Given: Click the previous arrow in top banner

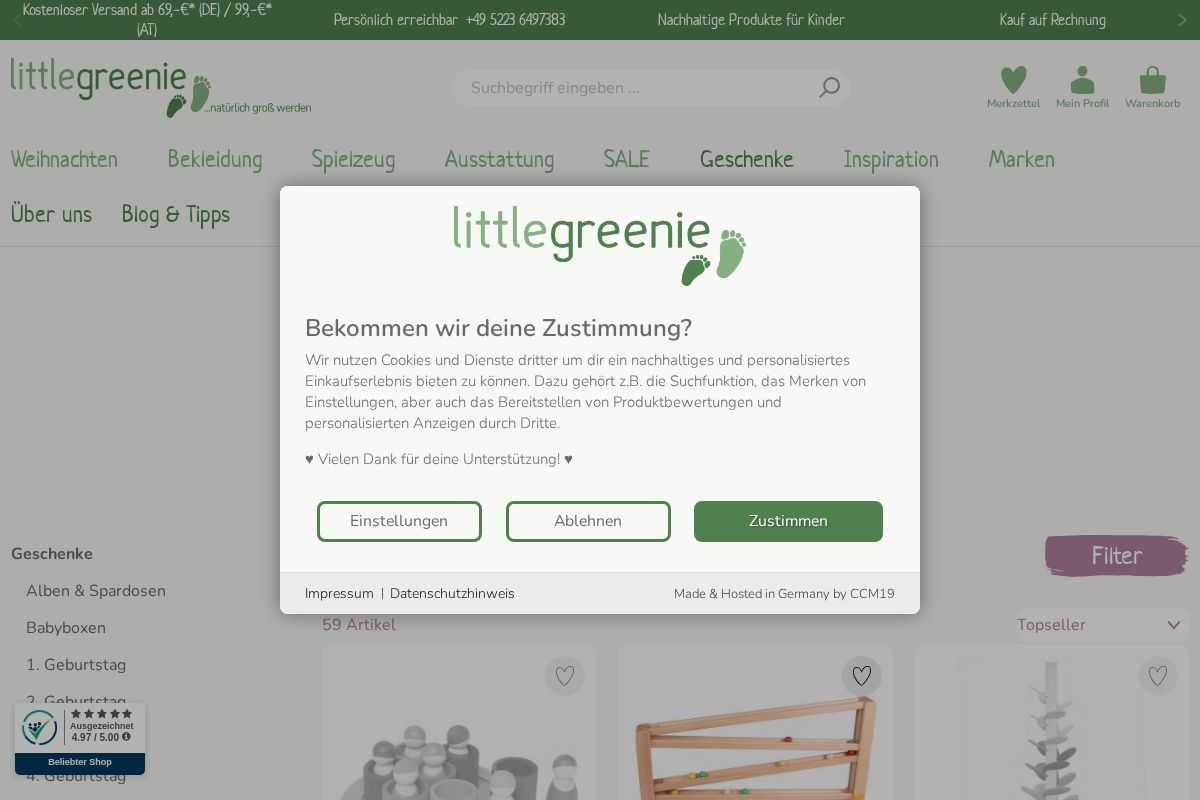Looking at the screenshot, I should 17,20.
